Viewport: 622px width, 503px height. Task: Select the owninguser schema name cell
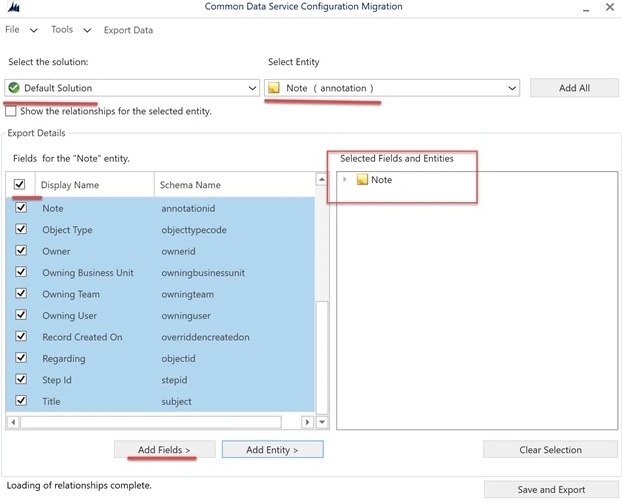(x=186, y=315)
